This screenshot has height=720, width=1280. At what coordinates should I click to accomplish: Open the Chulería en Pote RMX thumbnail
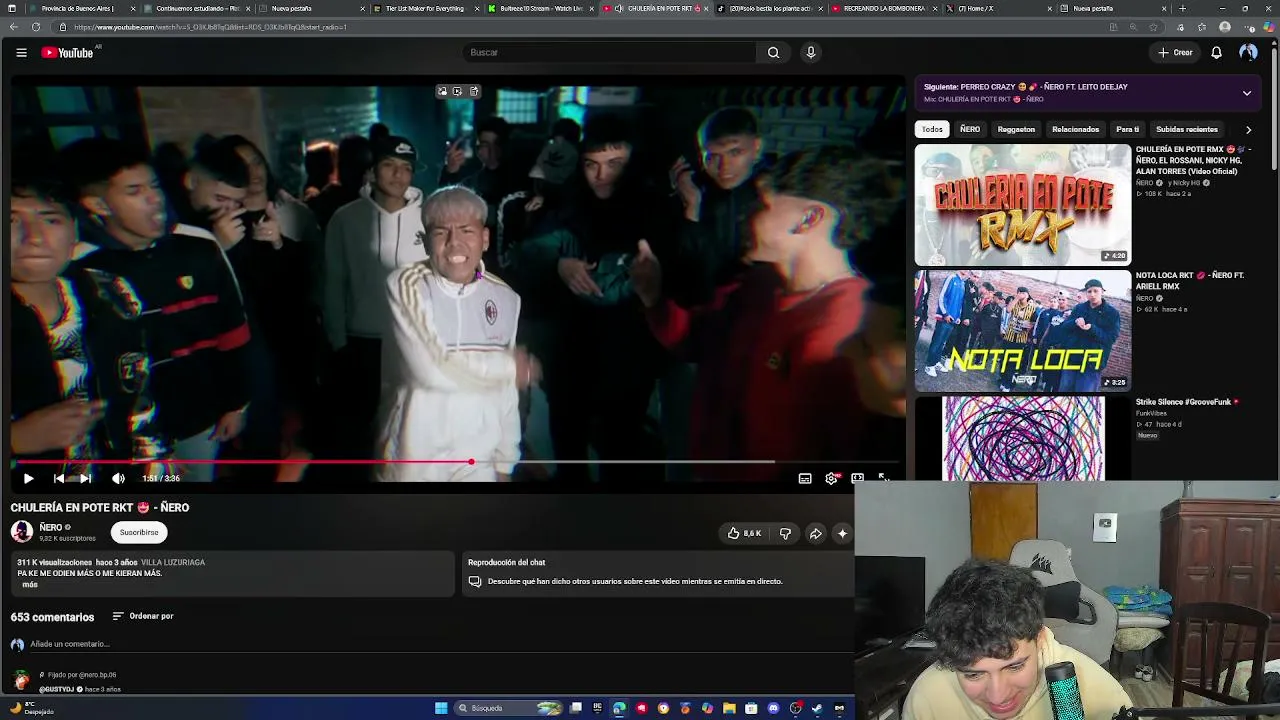pos(1022,205)
